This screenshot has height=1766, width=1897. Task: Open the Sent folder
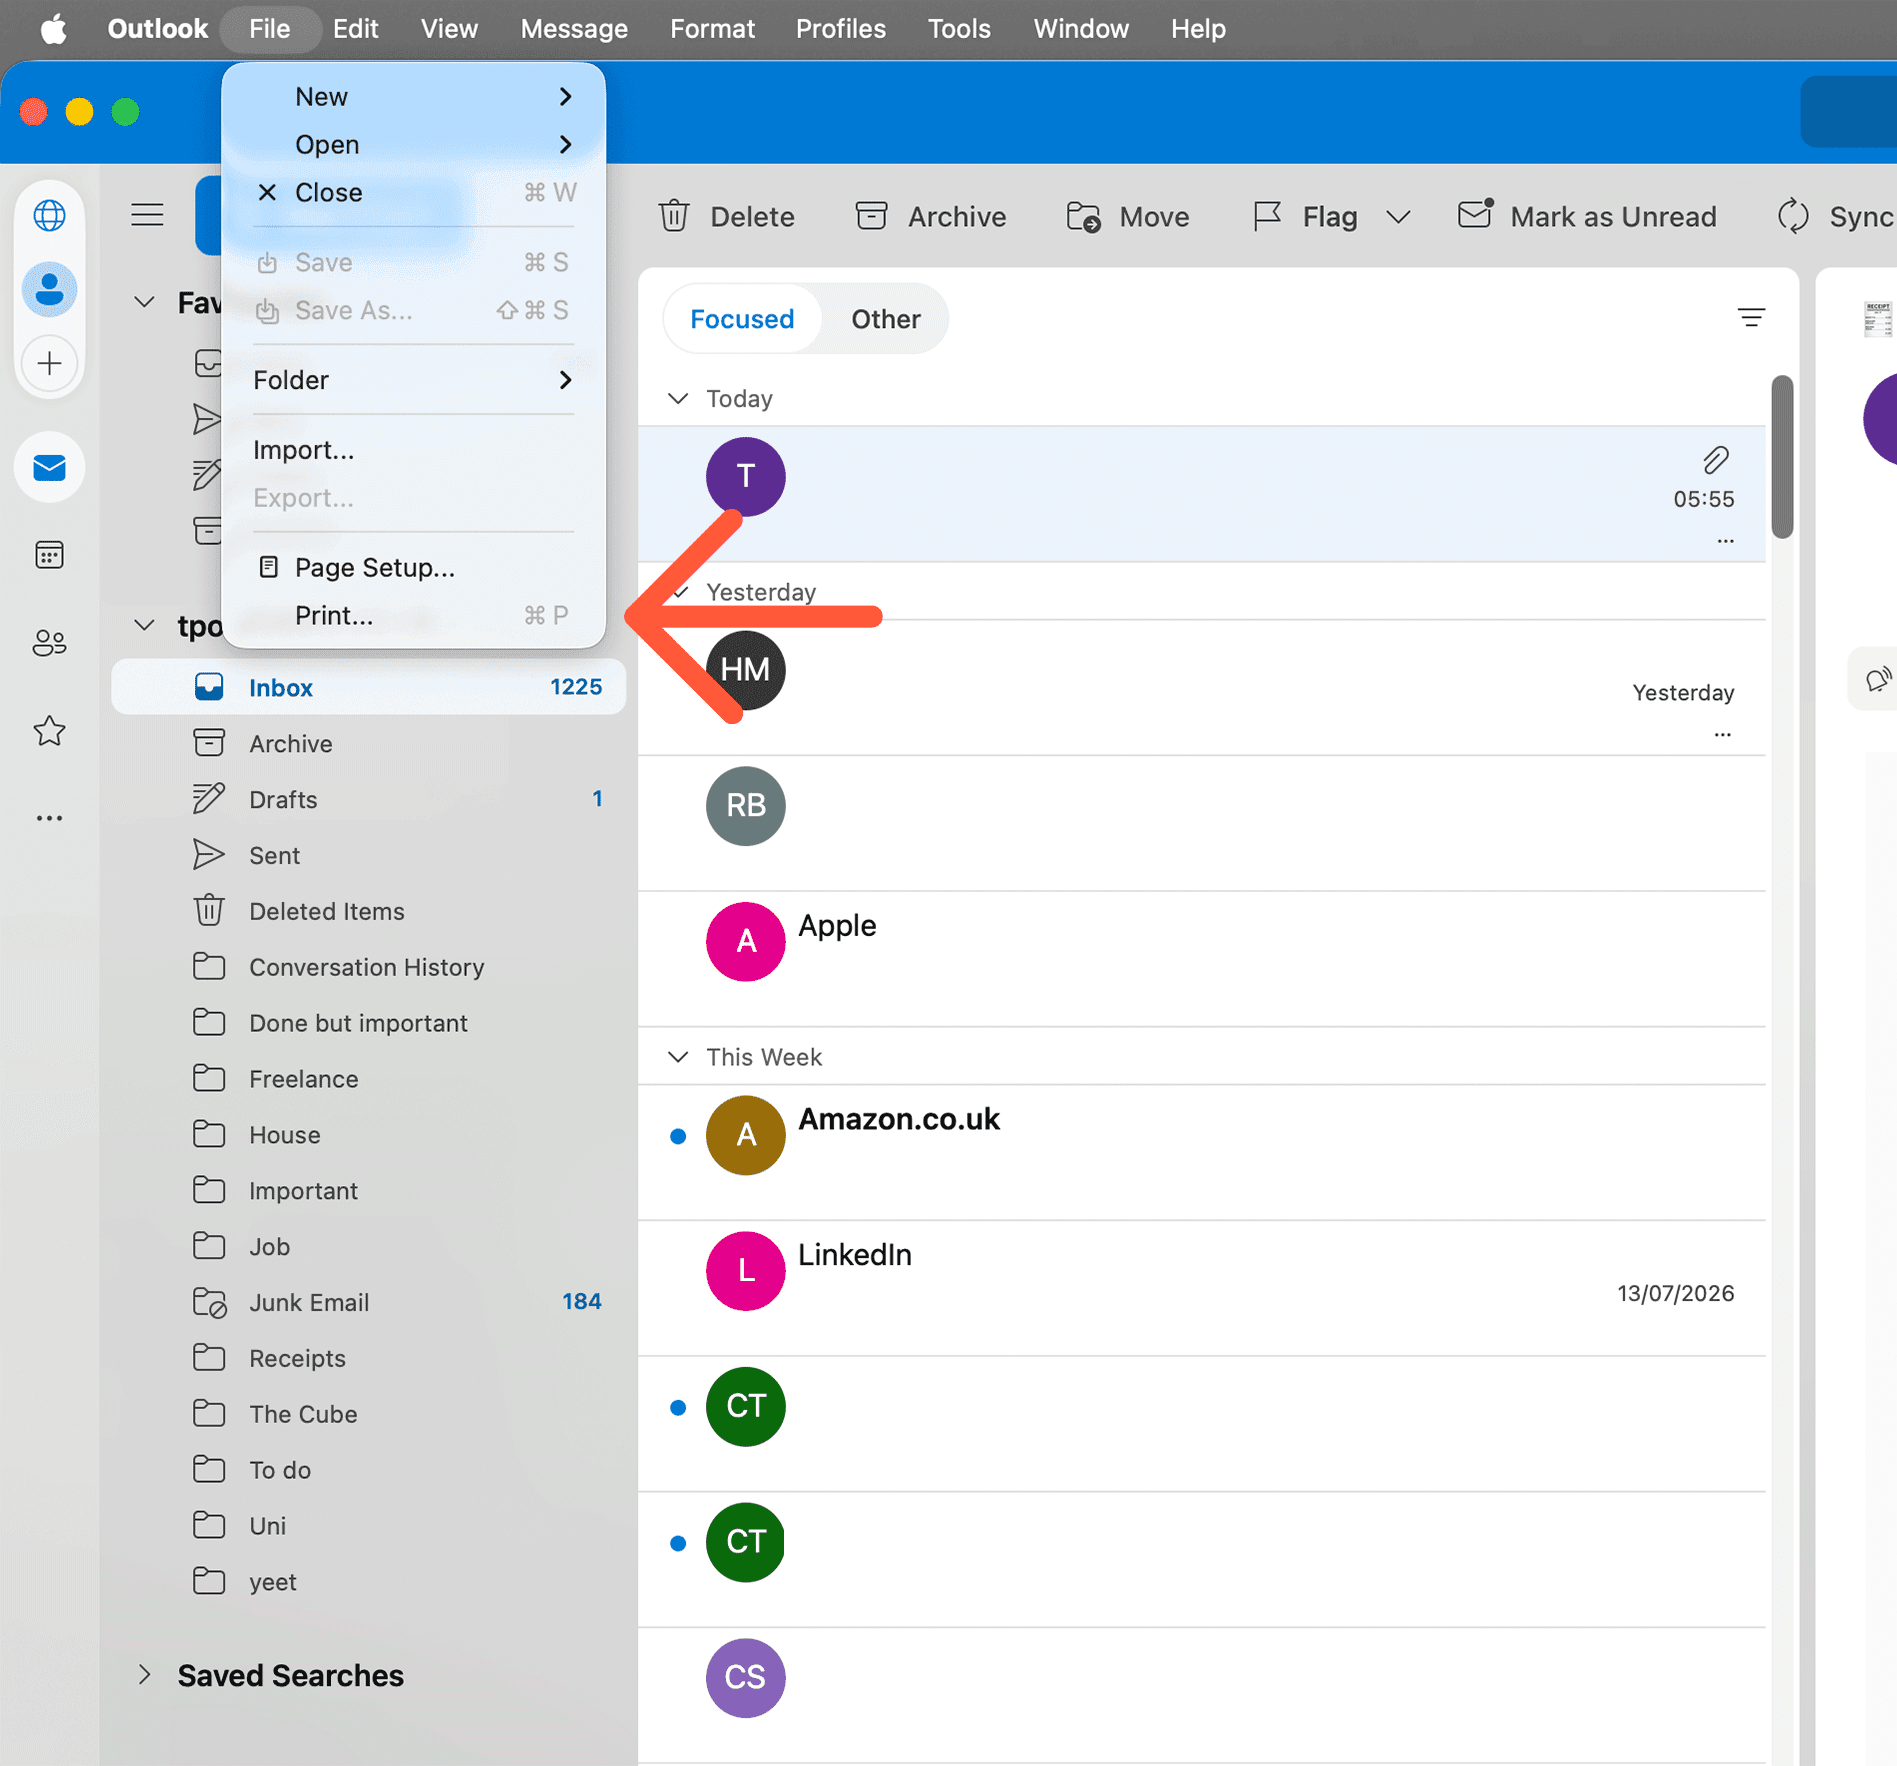[369, 855]
